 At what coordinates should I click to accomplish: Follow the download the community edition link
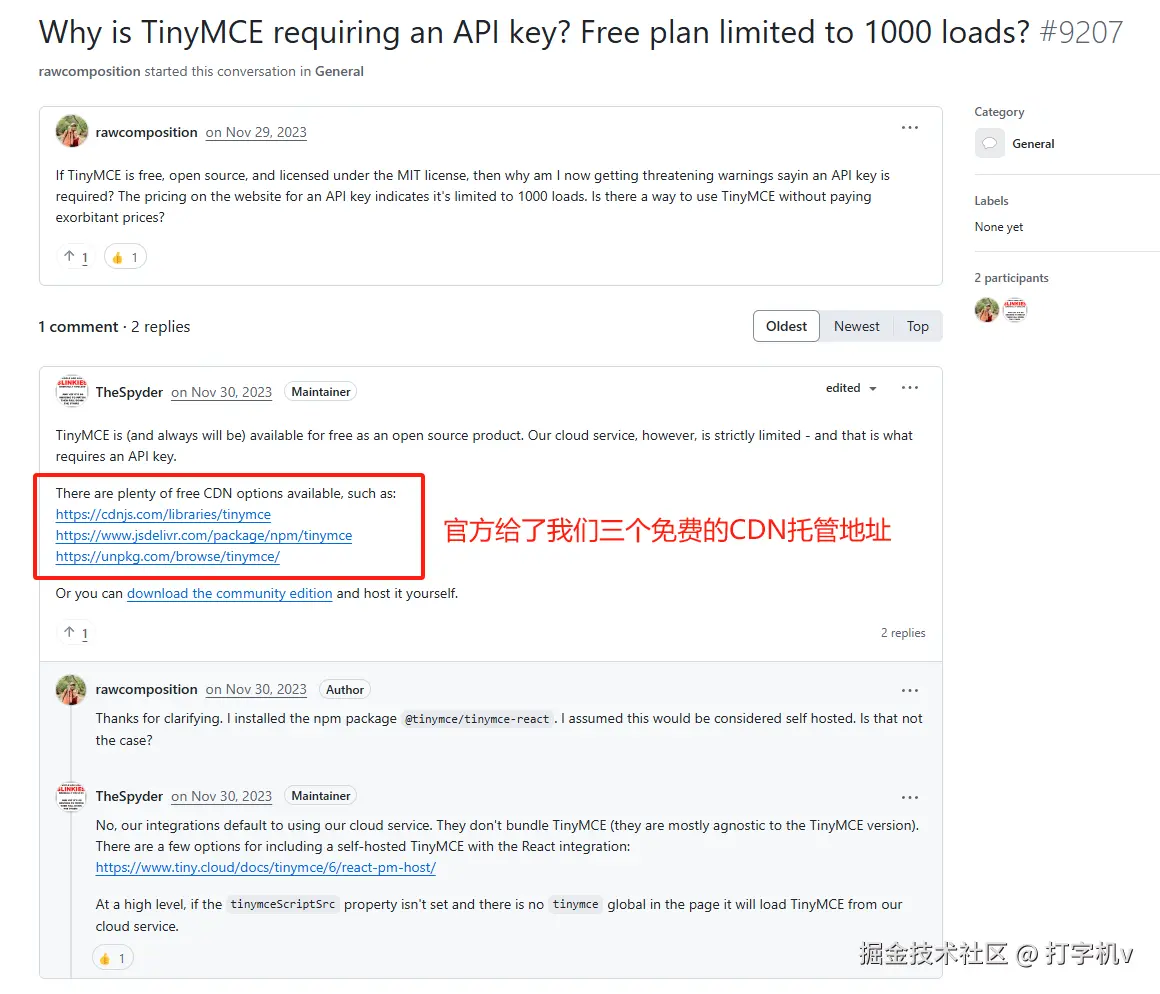229,593
